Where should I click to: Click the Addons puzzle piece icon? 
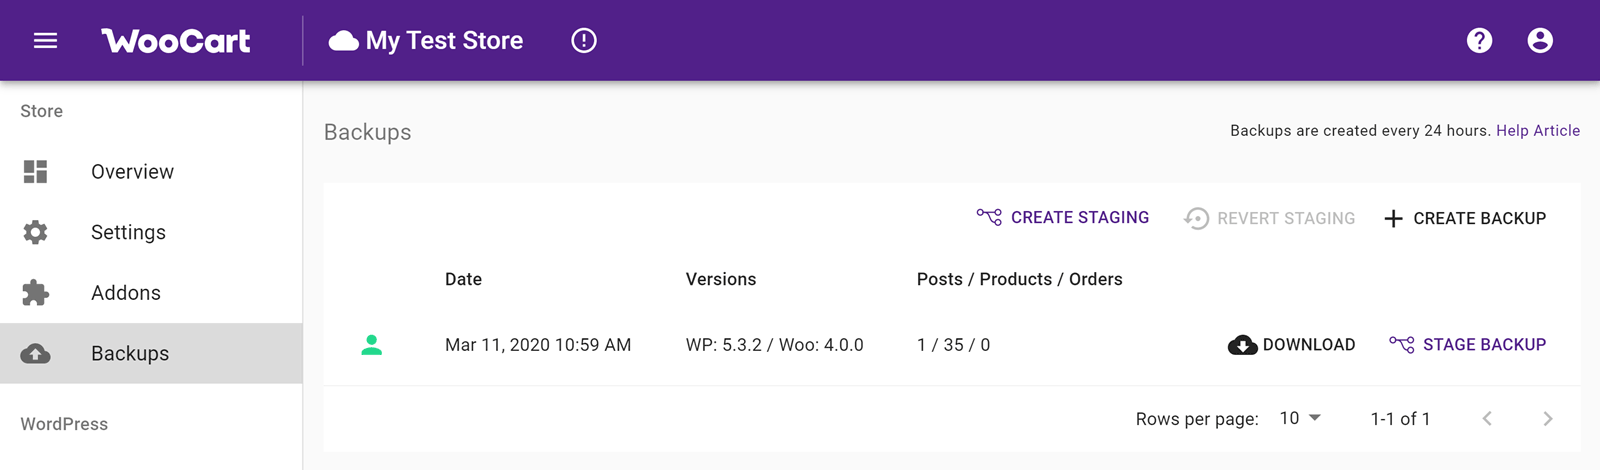35,293
